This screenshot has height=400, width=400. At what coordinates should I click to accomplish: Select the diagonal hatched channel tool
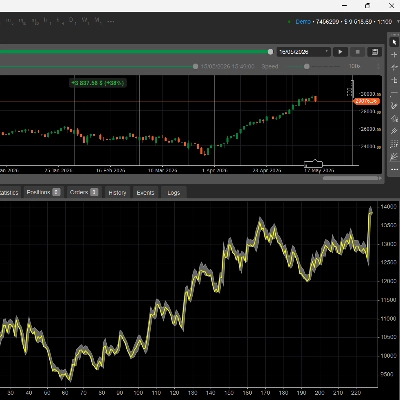click(x=394, y=131)
